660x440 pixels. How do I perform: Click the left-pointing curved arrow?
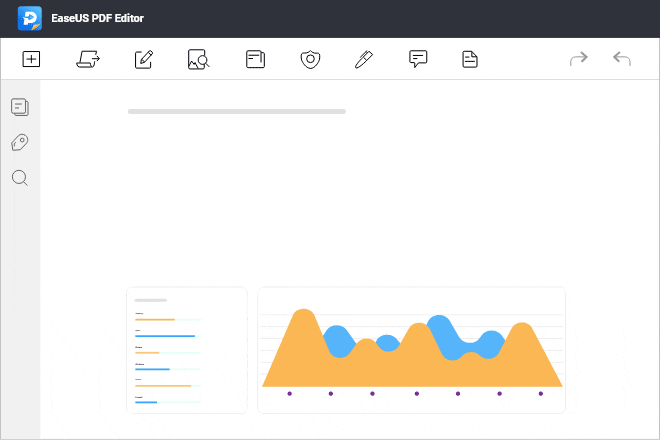(x=622, y=59)
